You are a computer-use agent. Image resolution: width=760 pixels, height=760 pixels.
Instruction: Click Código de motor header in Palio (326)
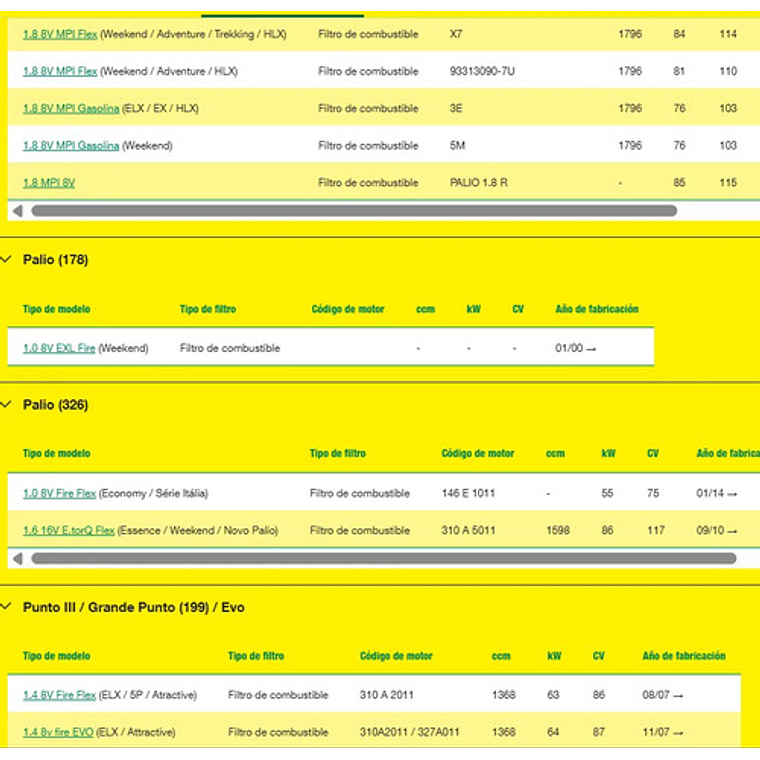tap(477, 453)
